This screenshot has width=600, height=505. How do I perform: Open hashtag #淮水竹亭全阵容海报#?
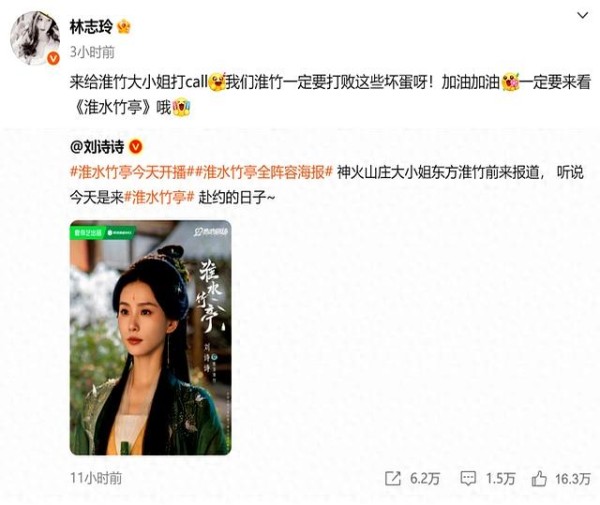point(264,172)
